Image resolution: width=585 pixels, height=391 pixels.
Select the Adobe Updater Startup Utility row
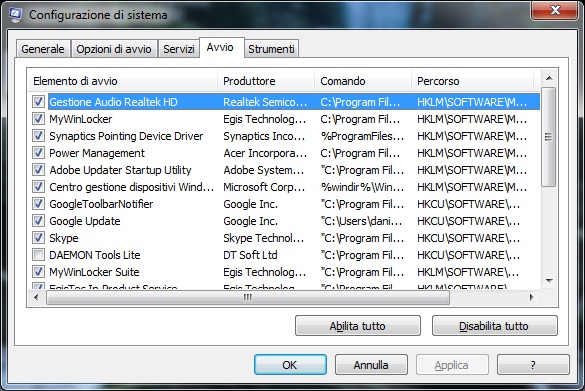[286, 170]
